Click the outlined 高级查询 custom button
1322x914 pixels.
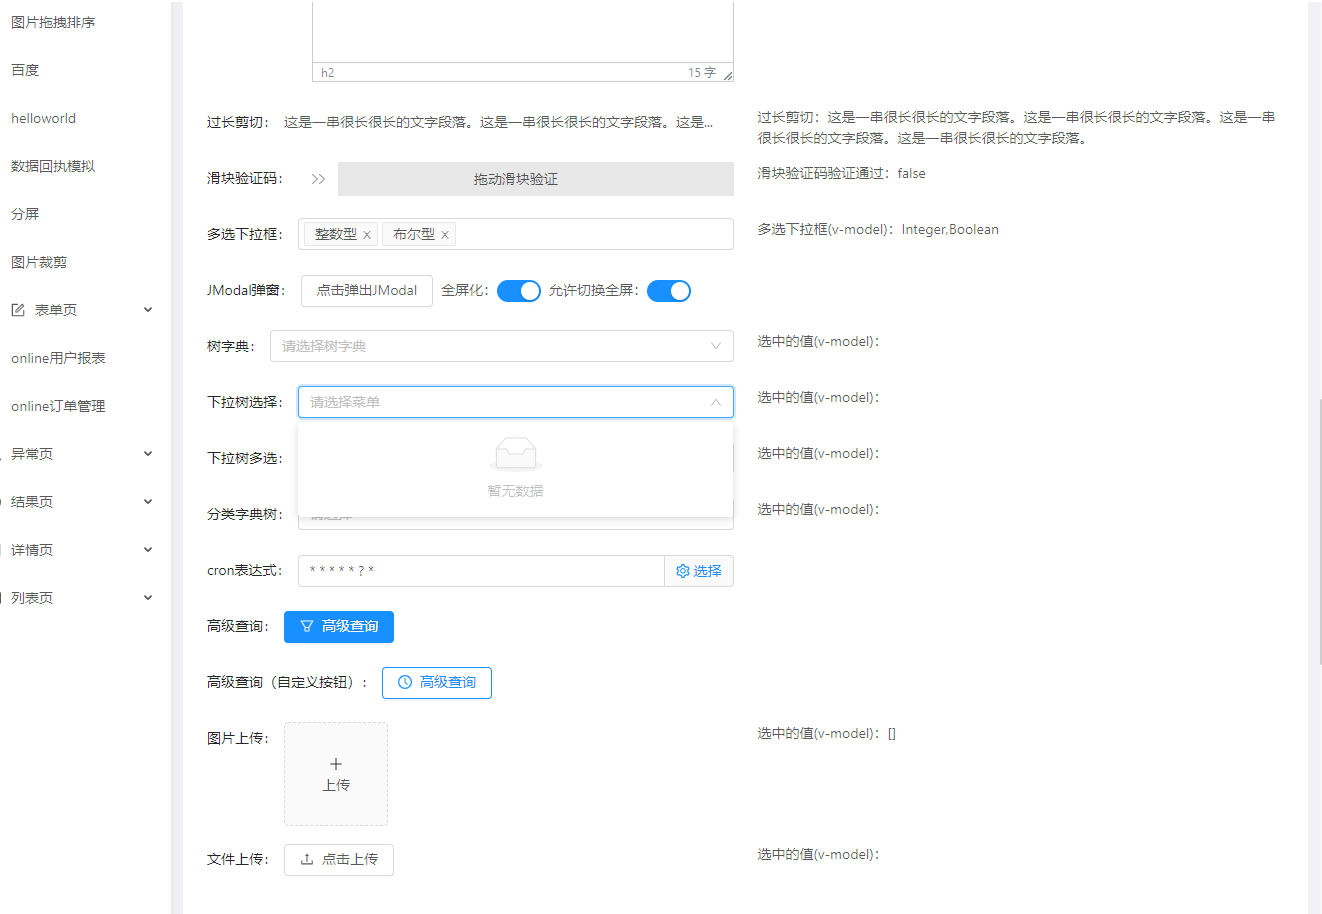(437, 683)
